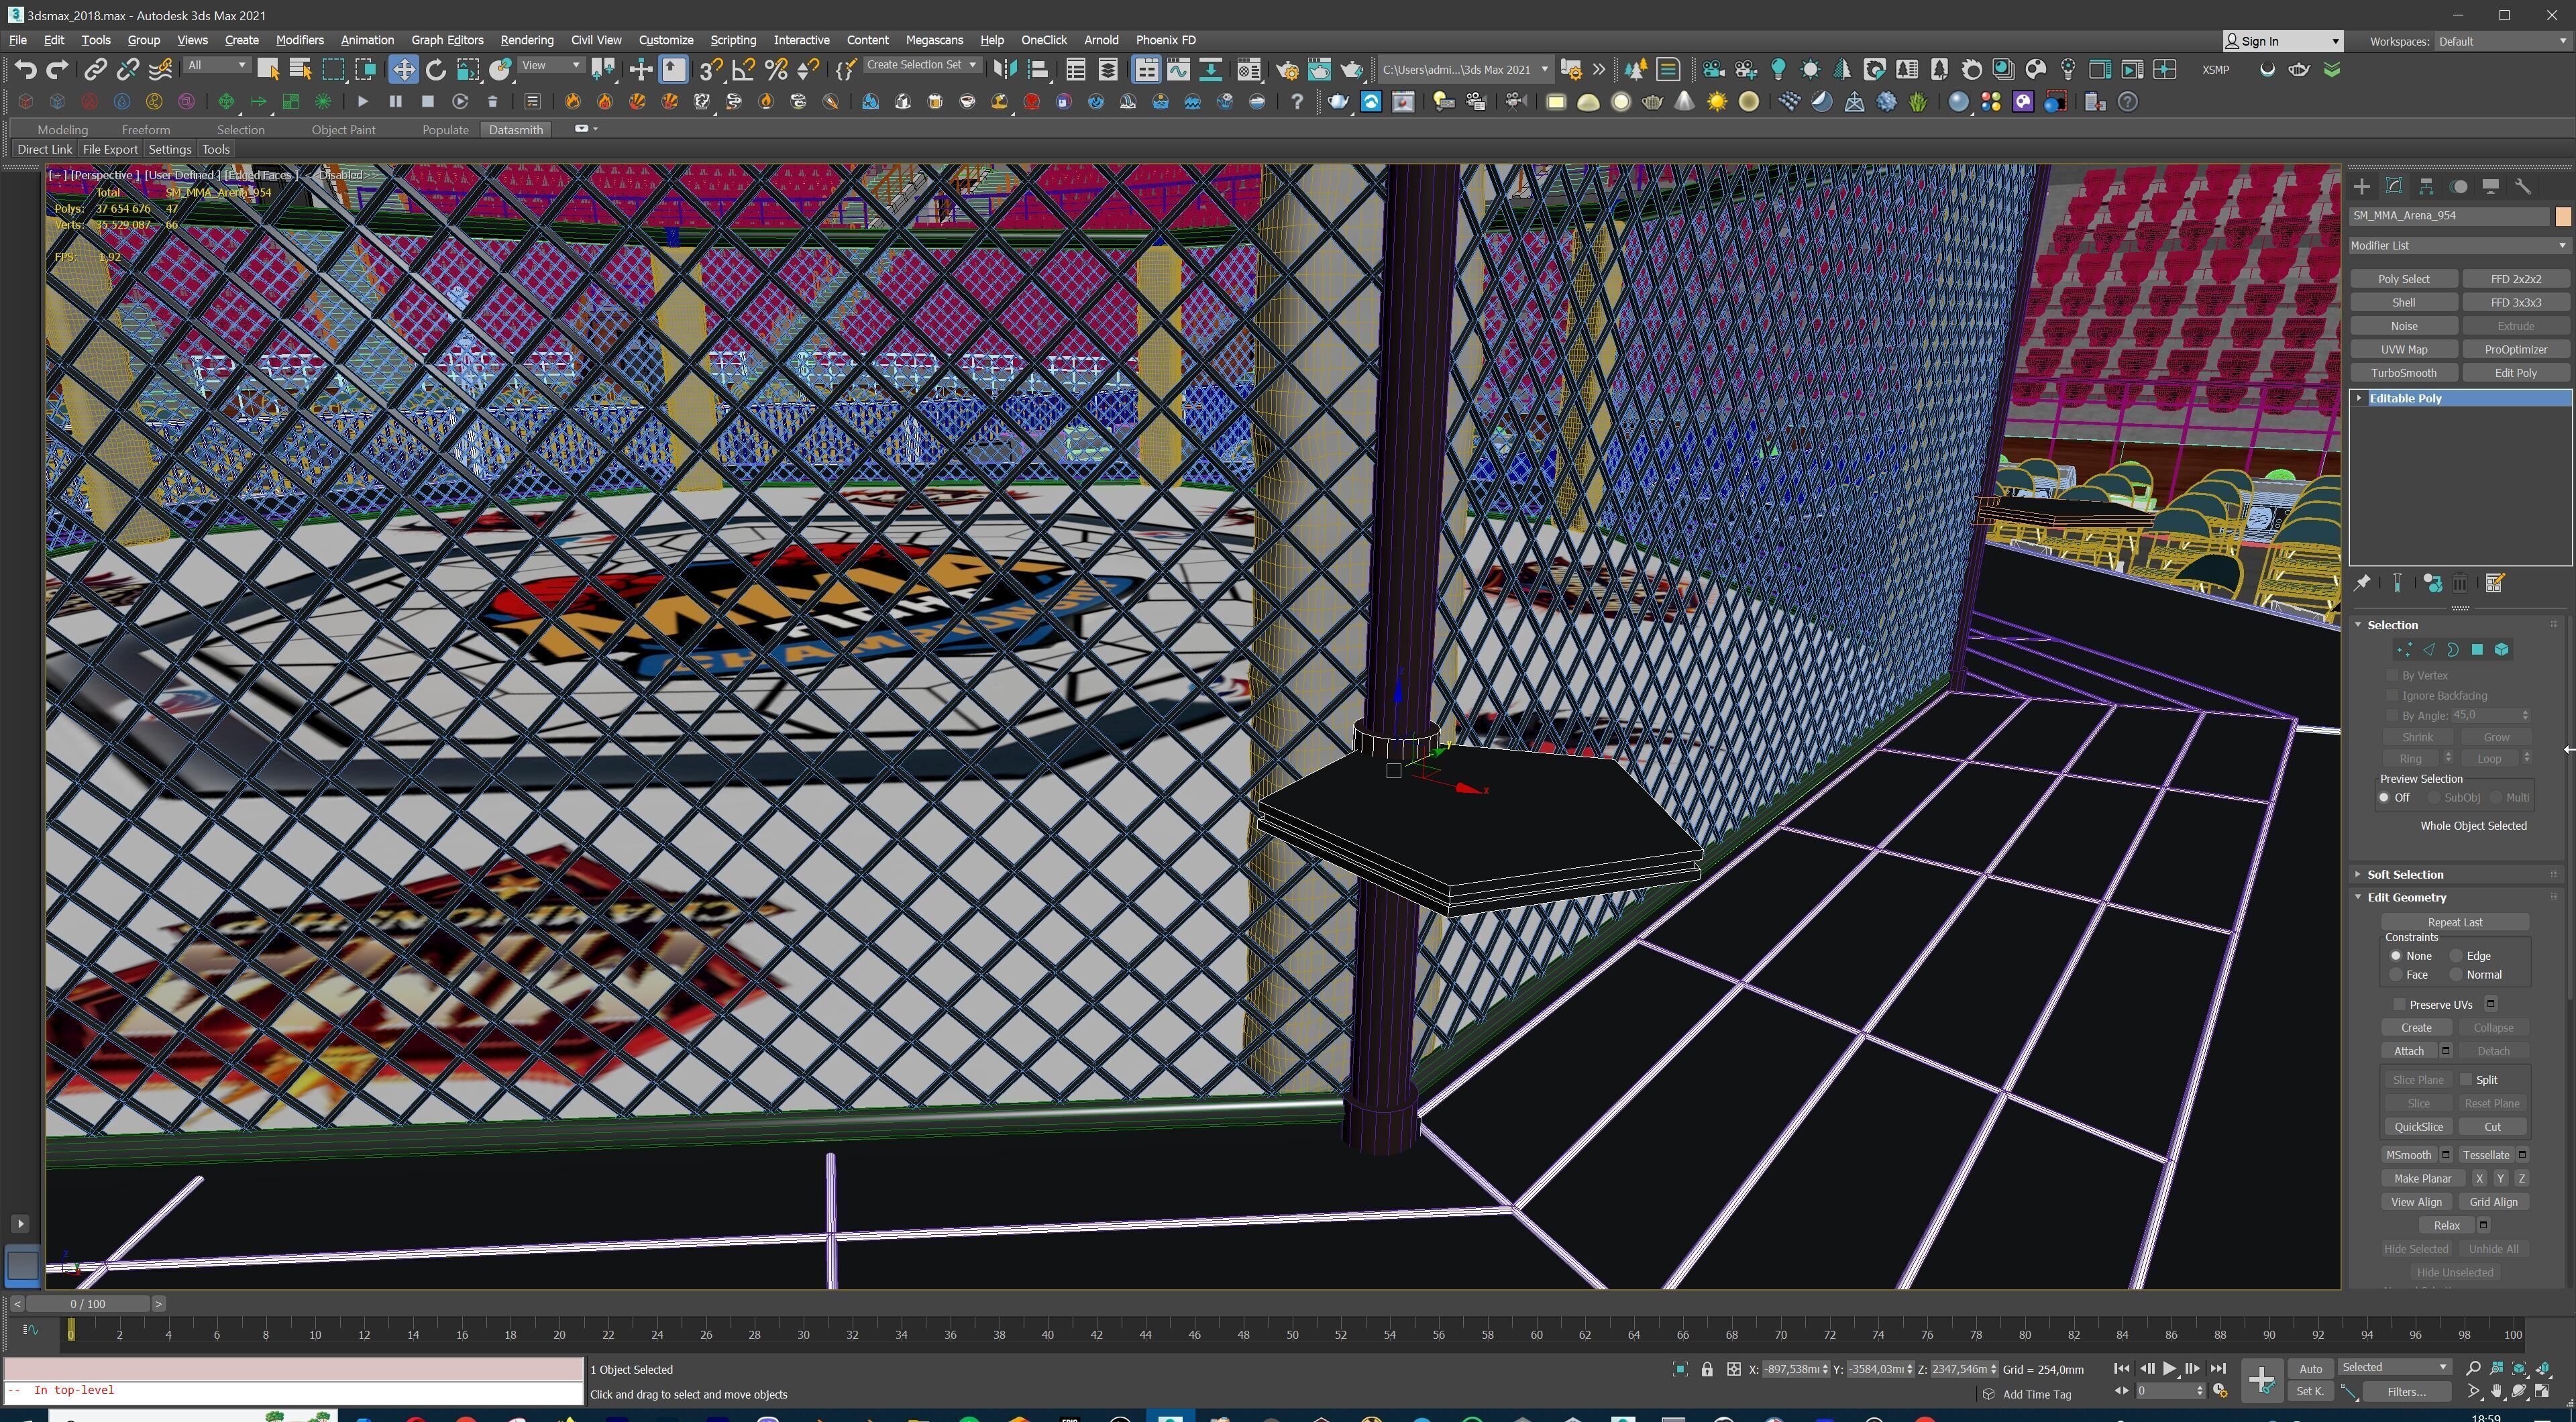The image size is (2576, 1422).
Task: Open the Display command panel tab
Action: [x=2491, y=187]
